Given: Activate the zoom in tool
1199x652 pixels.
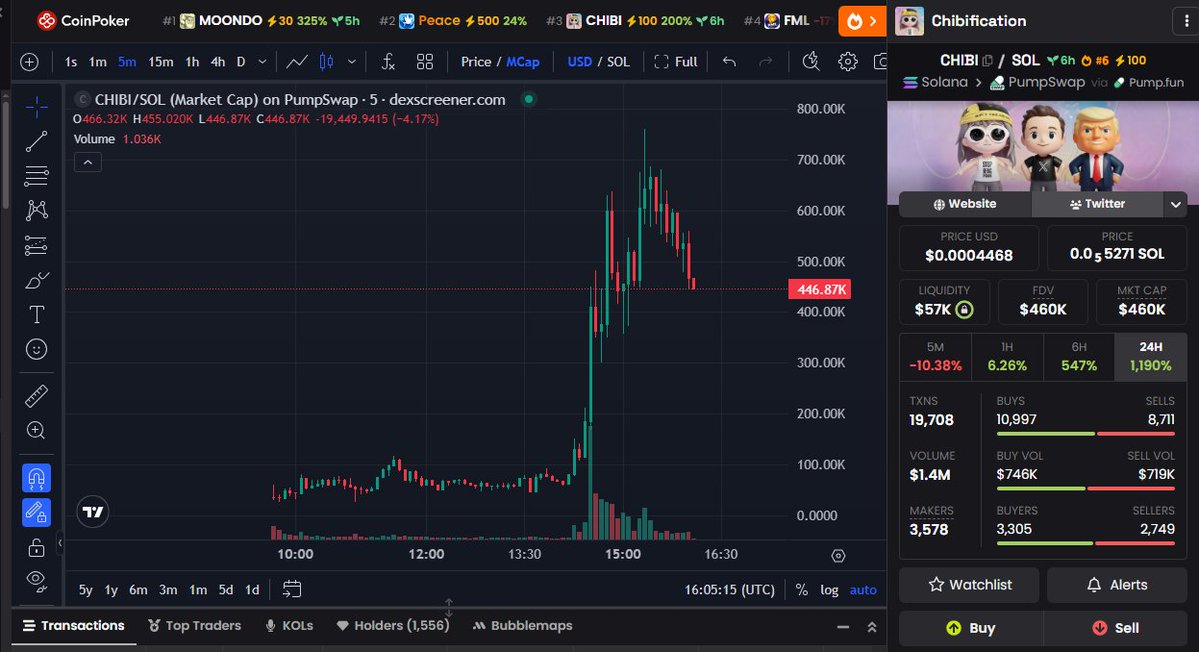Looking at the screenshot, I should point(36,430).
